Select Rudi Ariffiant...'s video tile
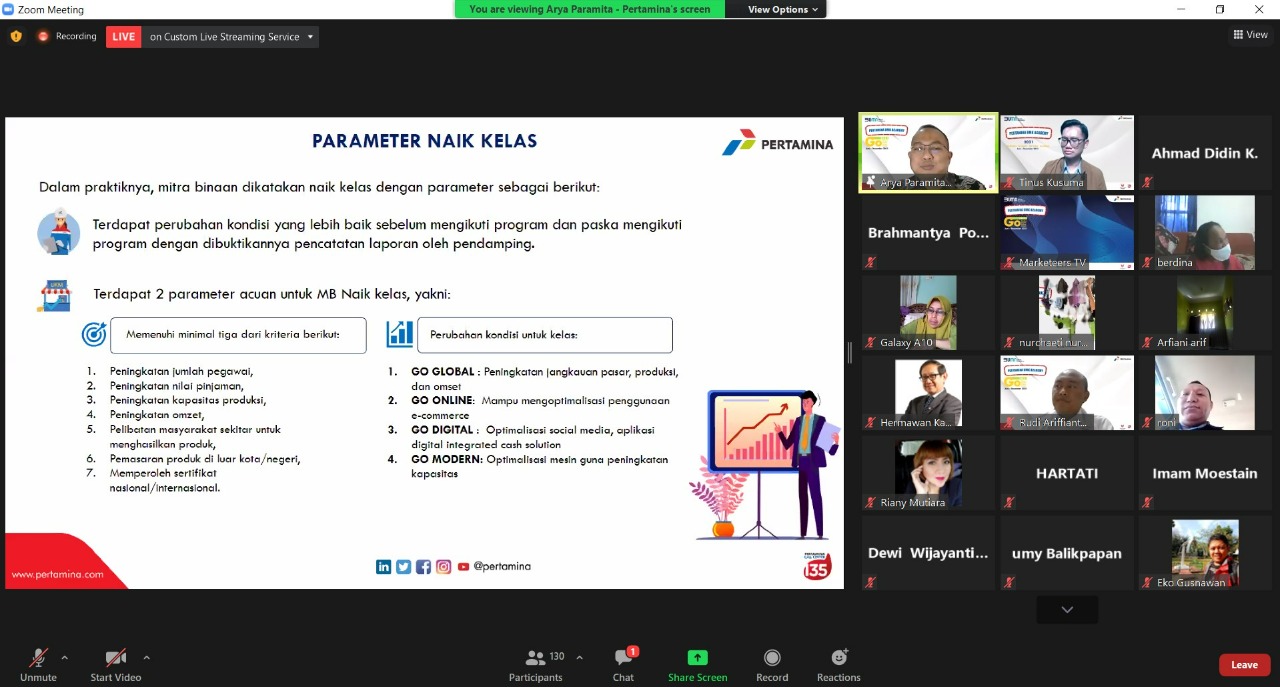 [1066, 392]
